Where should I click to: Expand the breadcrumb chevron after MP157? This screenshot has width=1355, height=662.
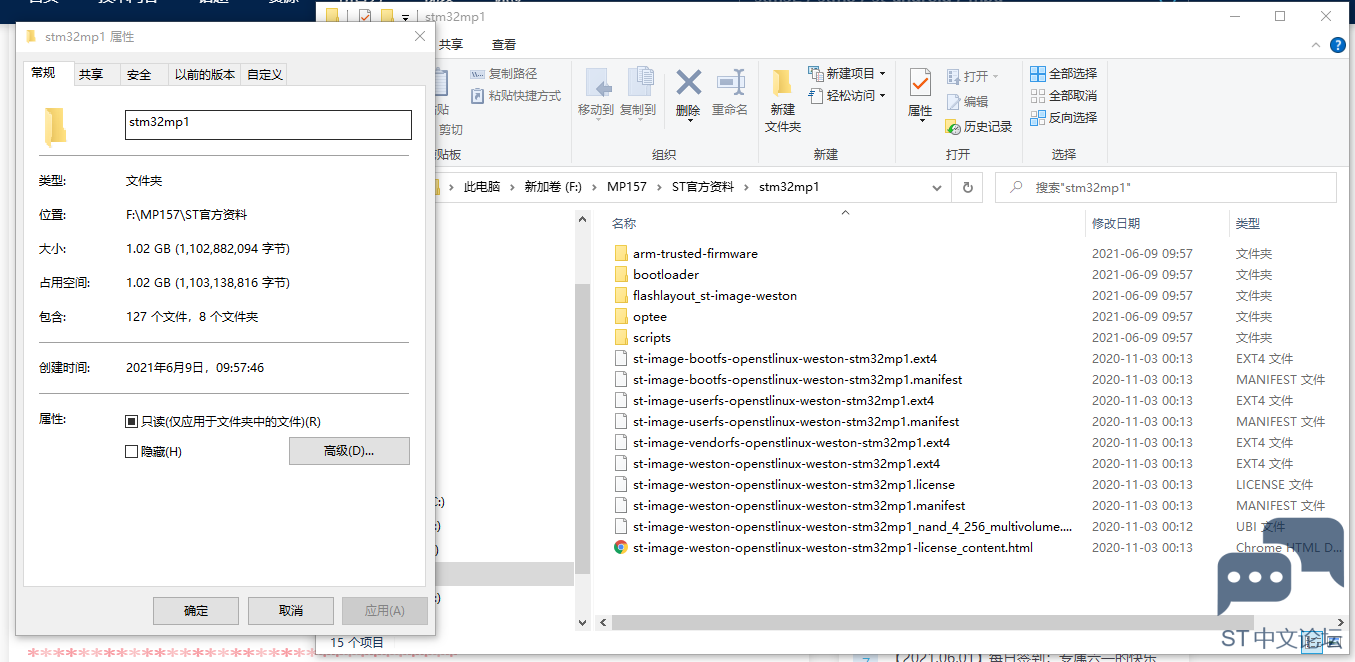(659, 187)
